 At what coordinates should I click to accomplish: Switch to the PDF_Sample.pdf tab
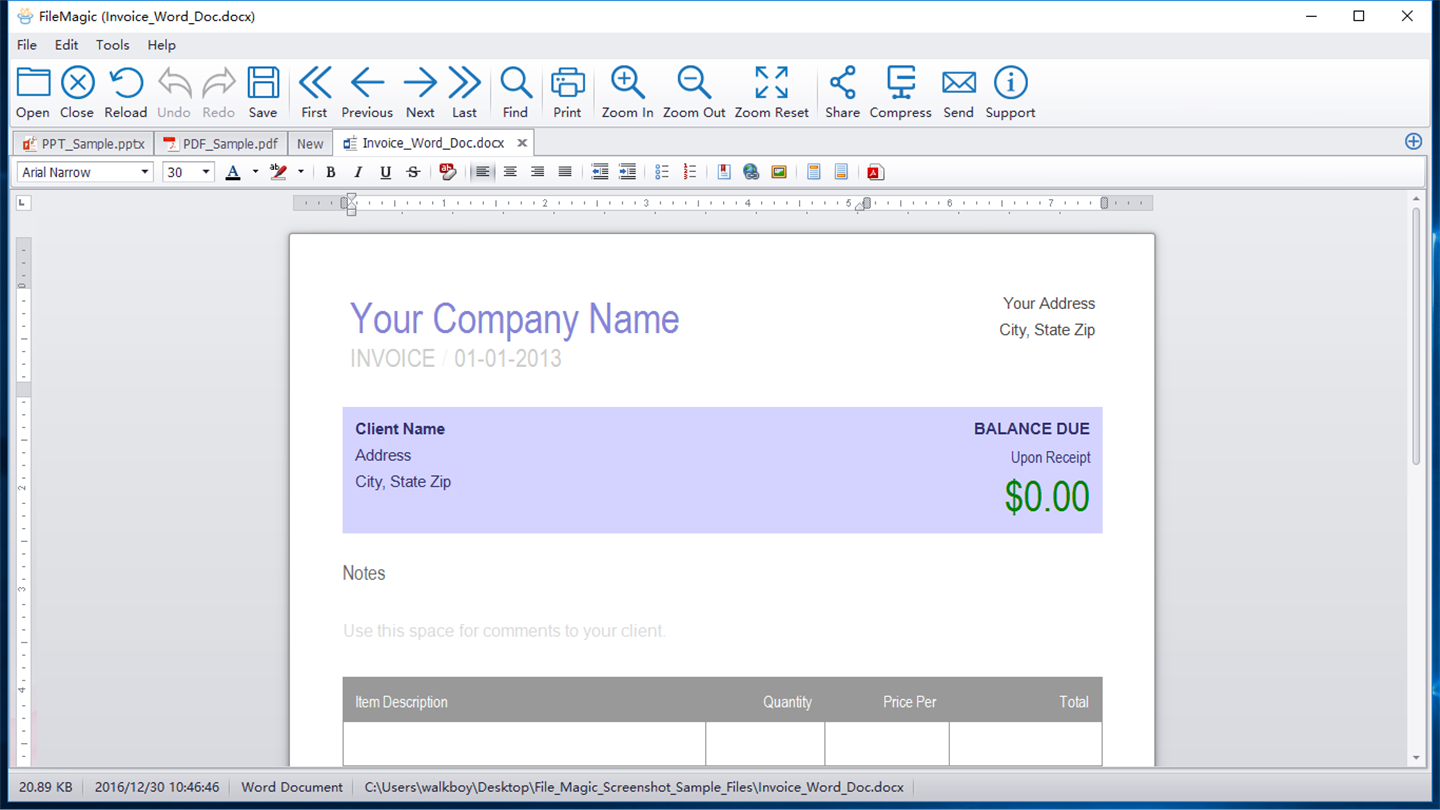pyautogui.click(x=221, y=143)
